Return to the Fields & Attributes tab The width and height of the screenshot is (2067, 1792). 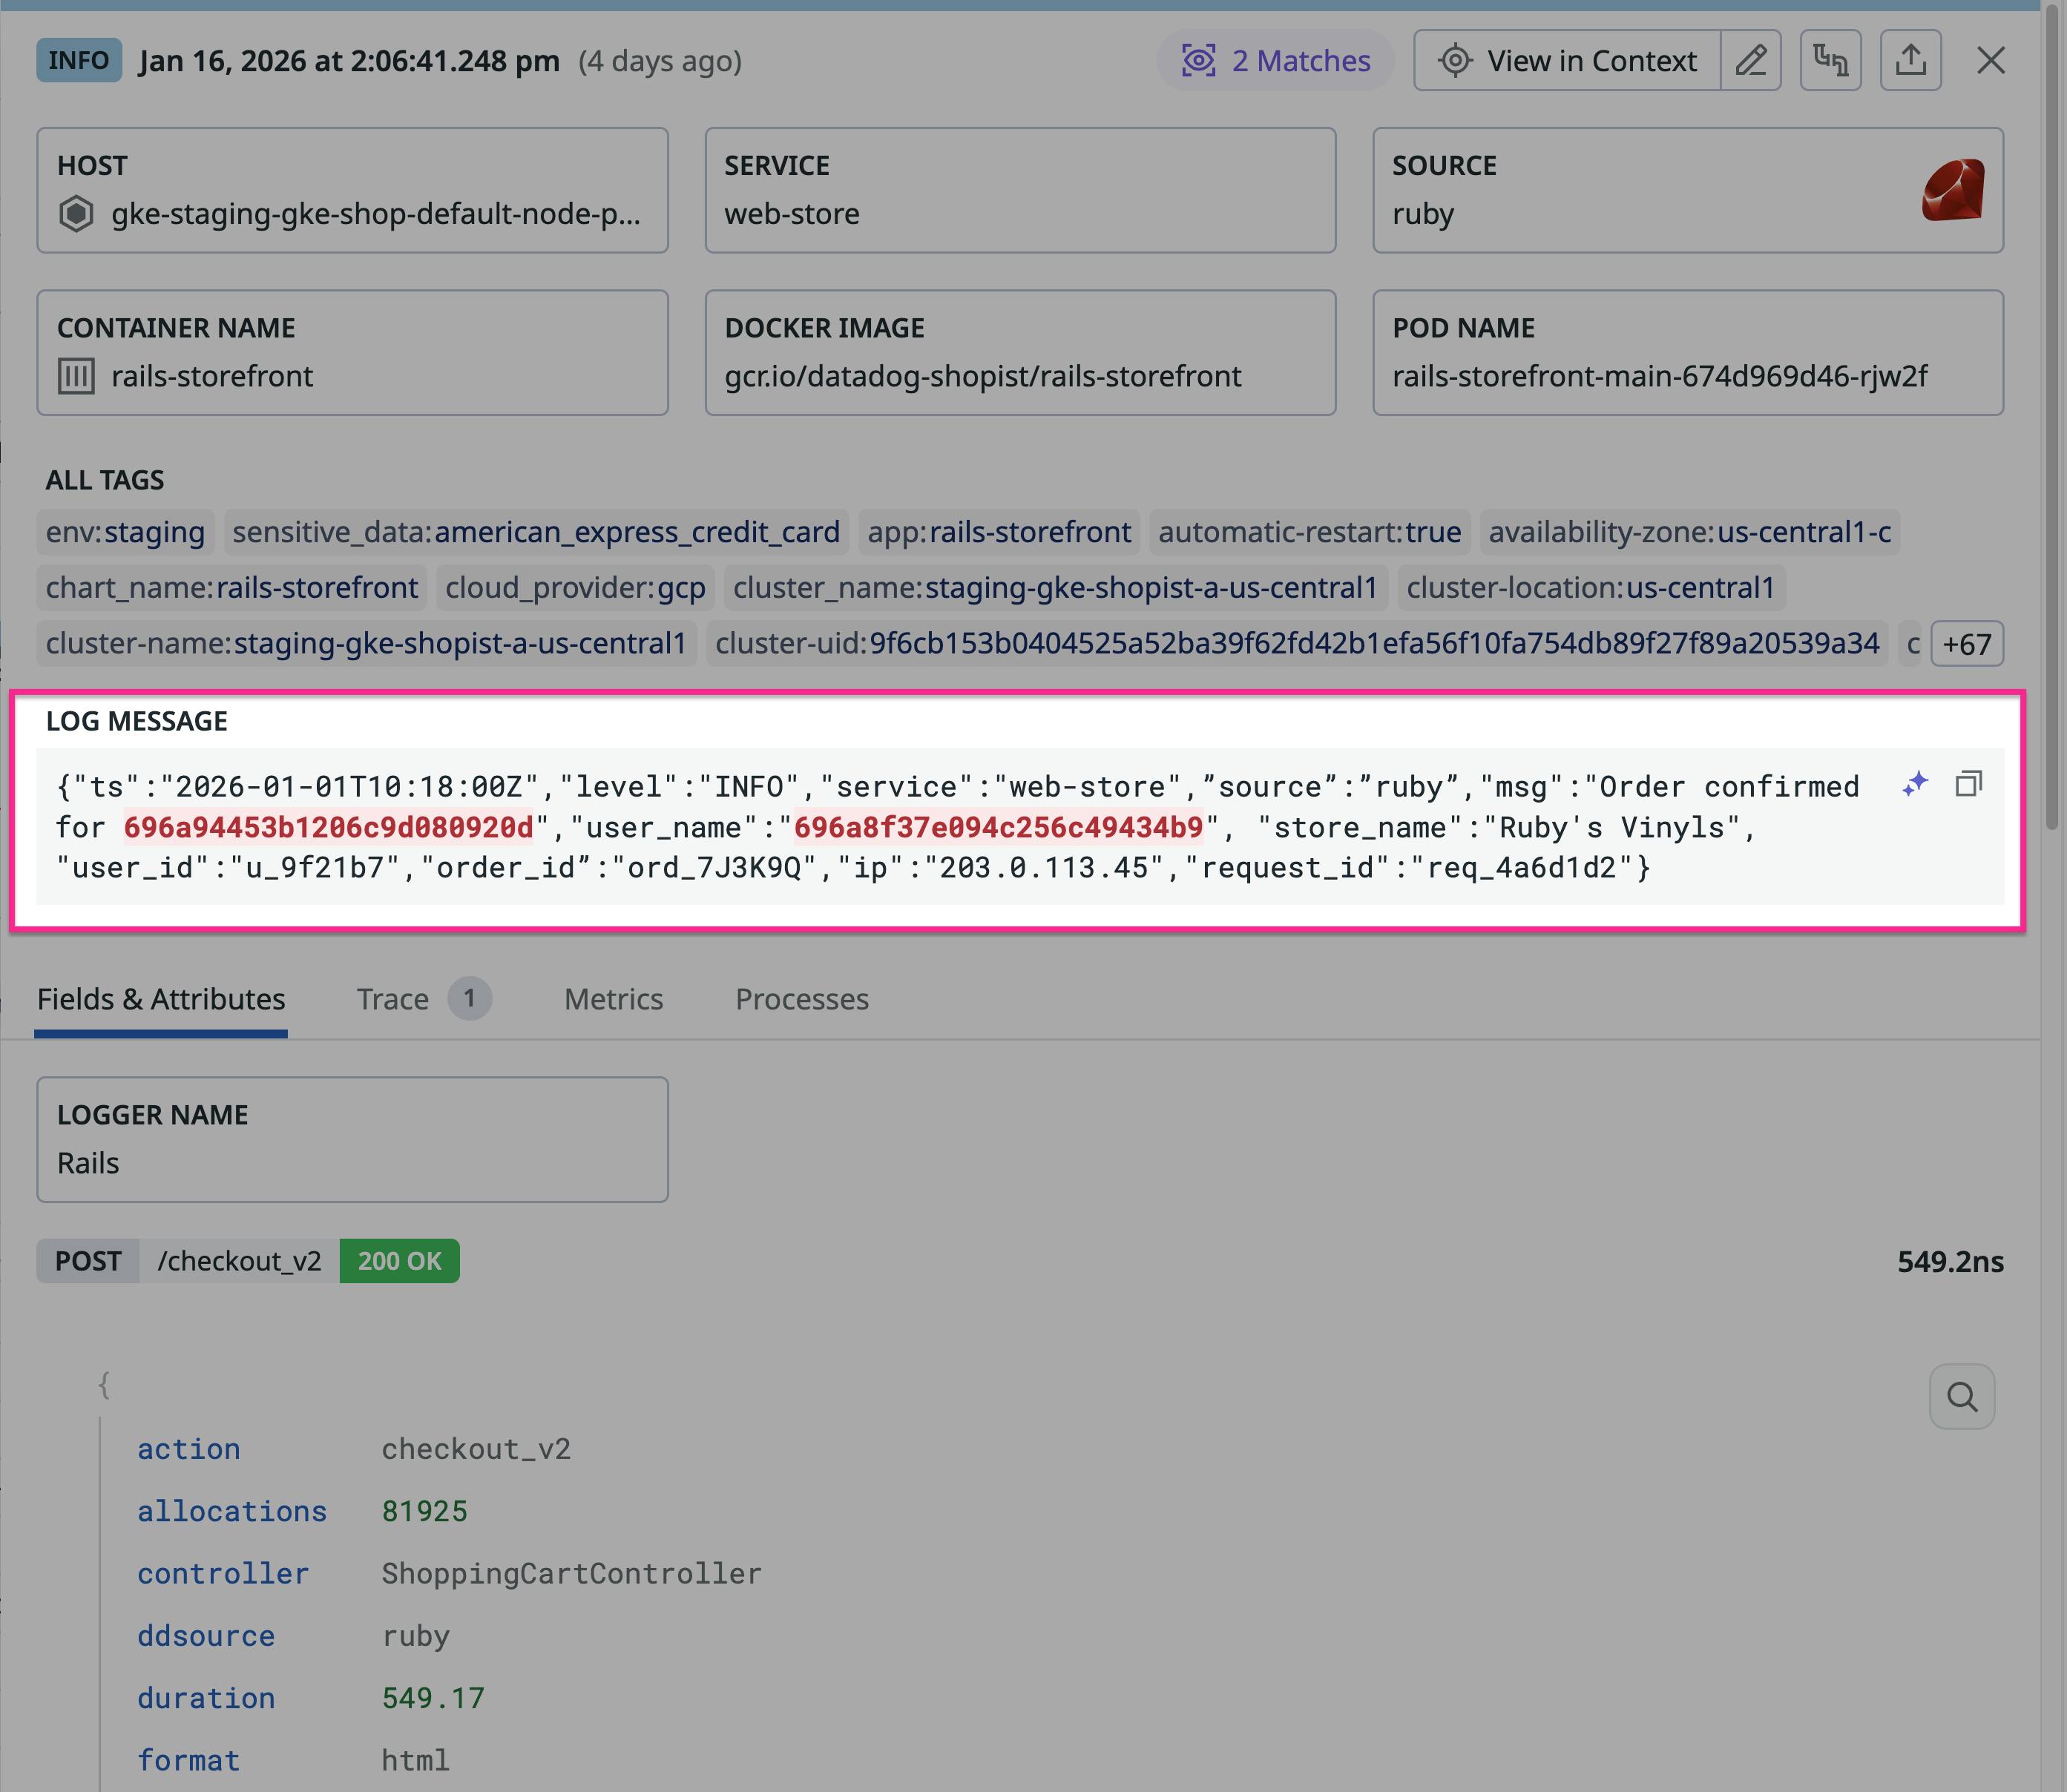click(160, 998)
